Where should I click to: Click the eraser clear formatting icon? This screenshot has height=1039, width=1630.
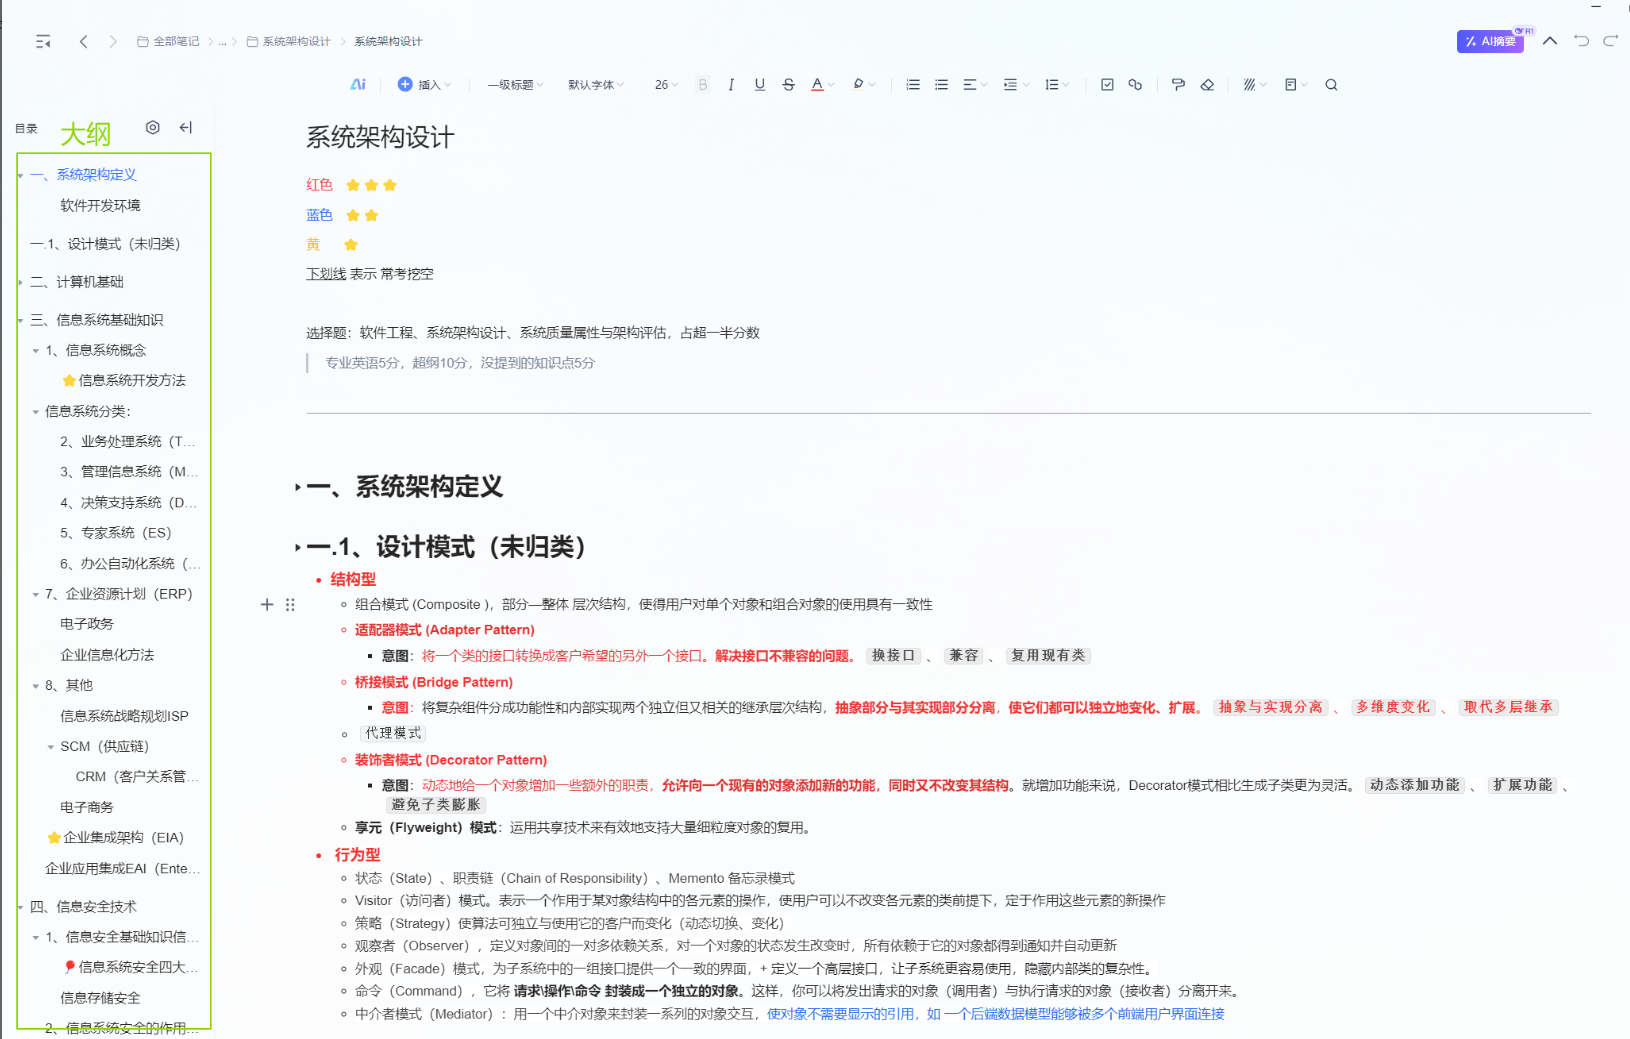coord(1207,85)
